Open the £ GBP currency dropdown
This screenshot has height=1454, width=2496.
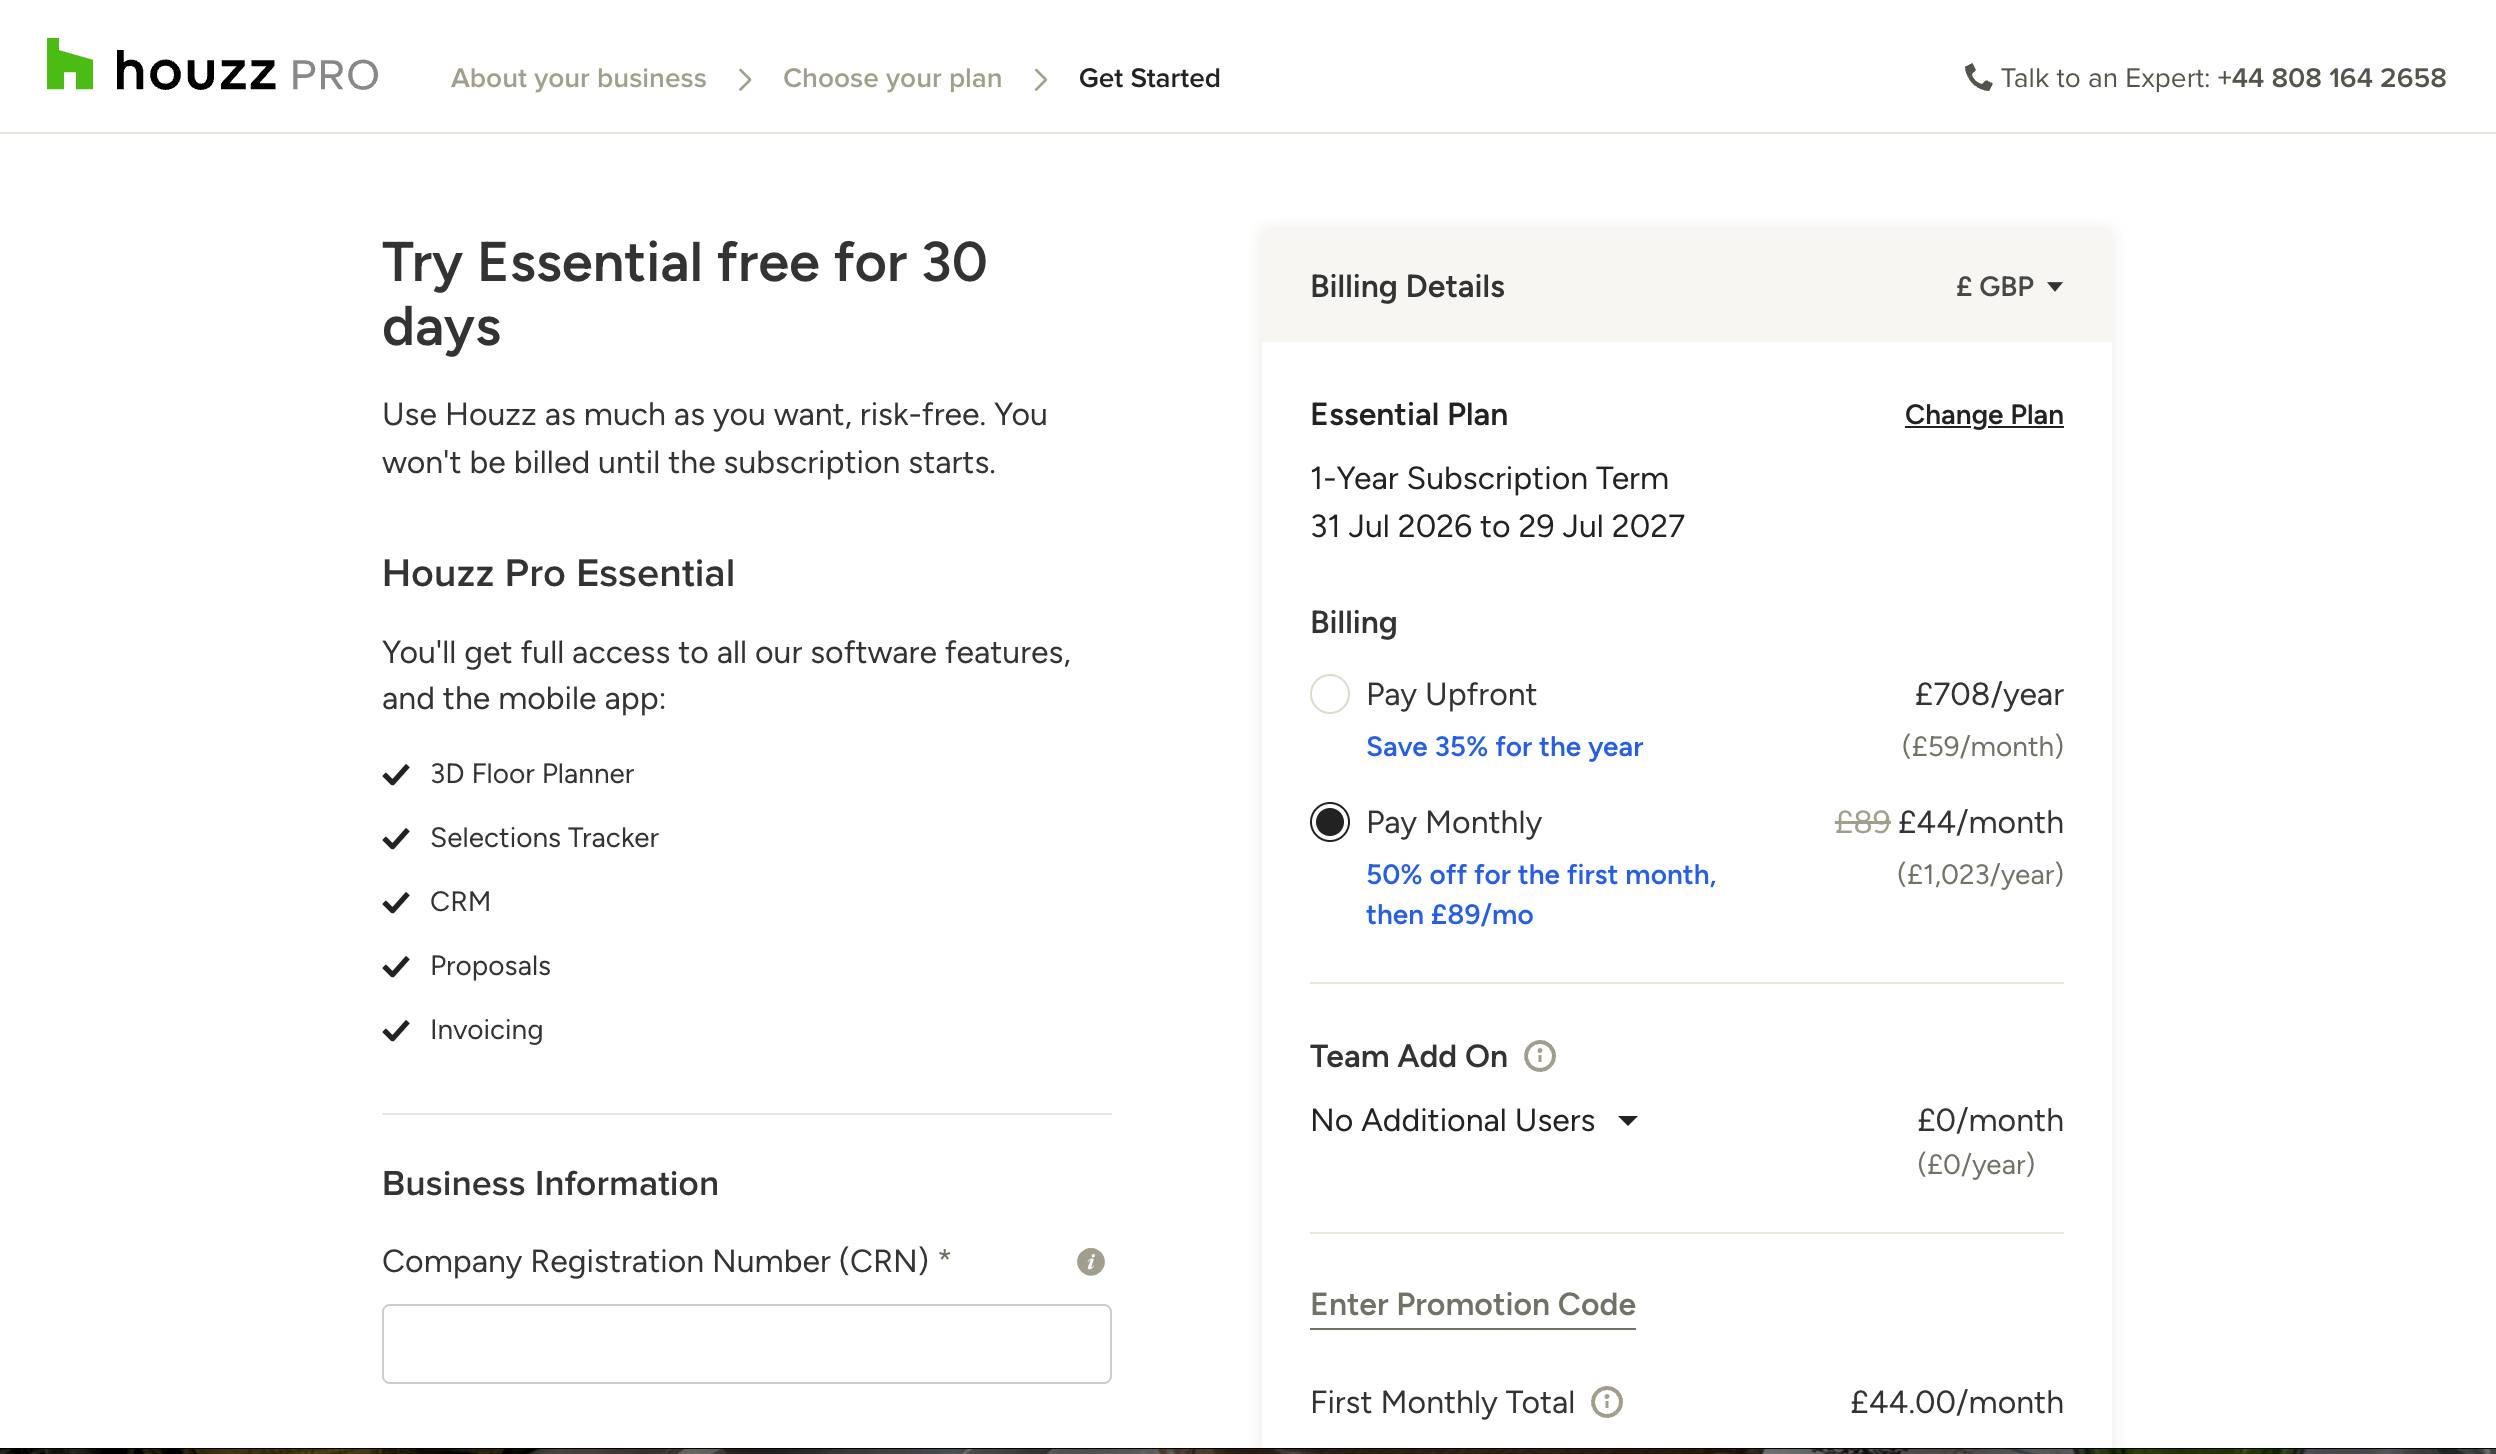(2009, 287)
